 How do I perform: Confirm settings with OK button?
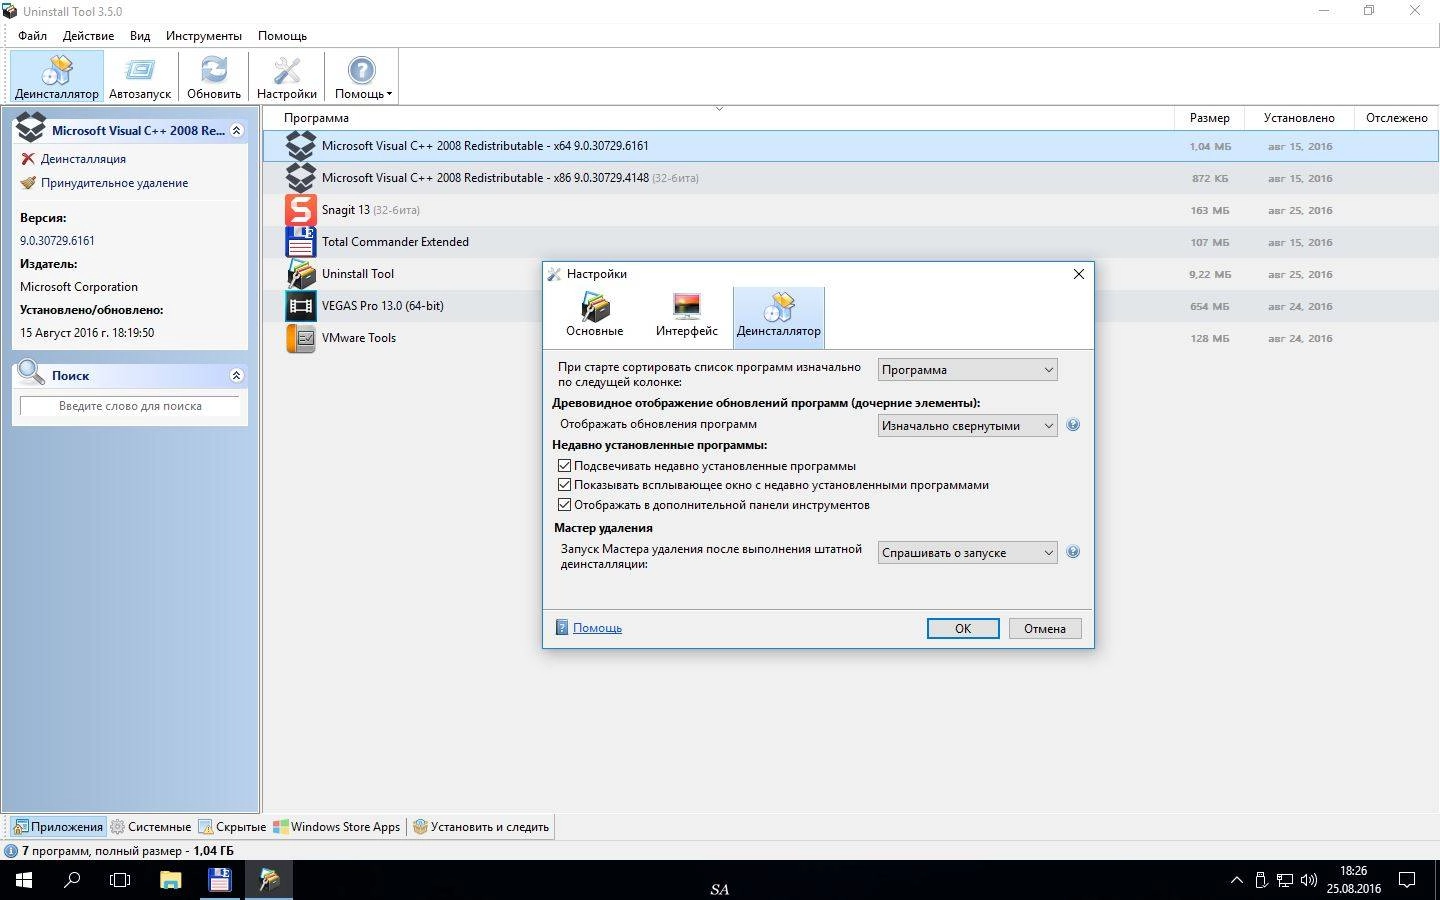click(x=963, y=628)
